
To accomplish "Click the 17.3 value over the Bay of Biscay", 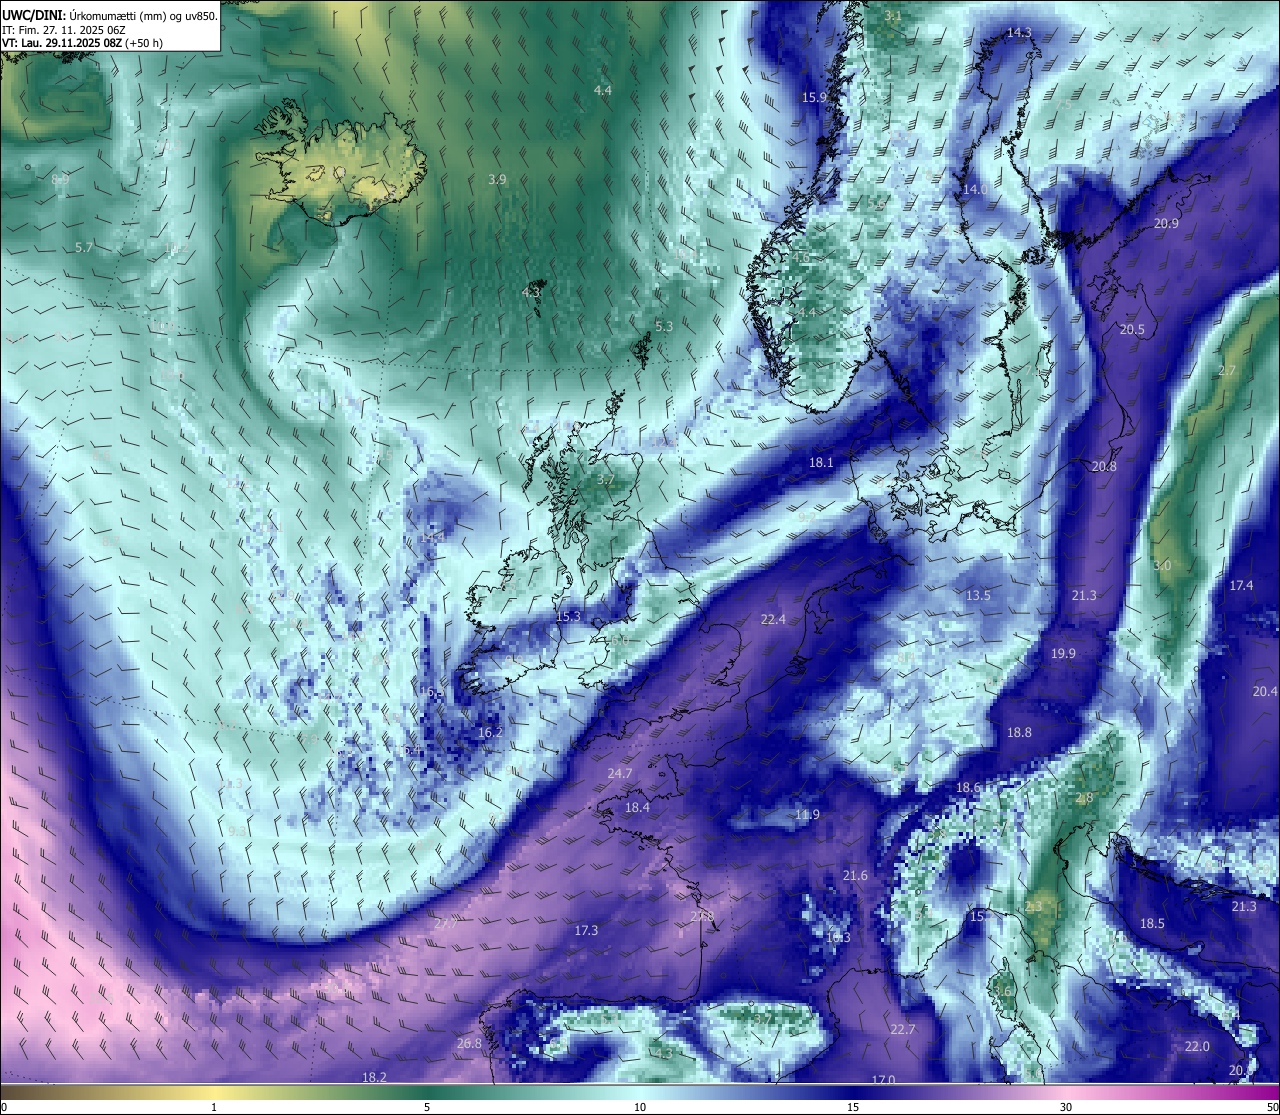I will pyautogui.click(x=586, y=930).
